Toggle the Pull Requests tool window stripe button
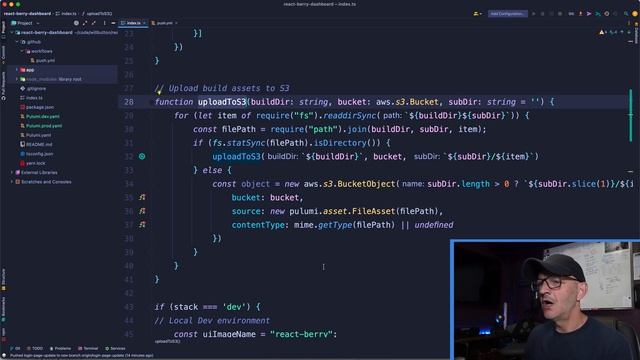 click(3, 86)
